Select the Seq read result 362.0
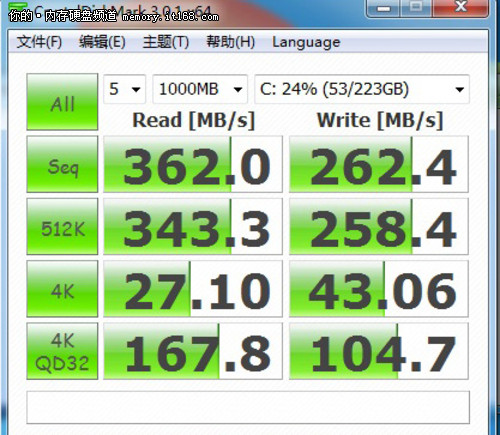500x435 pixels. [x=193, y=164]
